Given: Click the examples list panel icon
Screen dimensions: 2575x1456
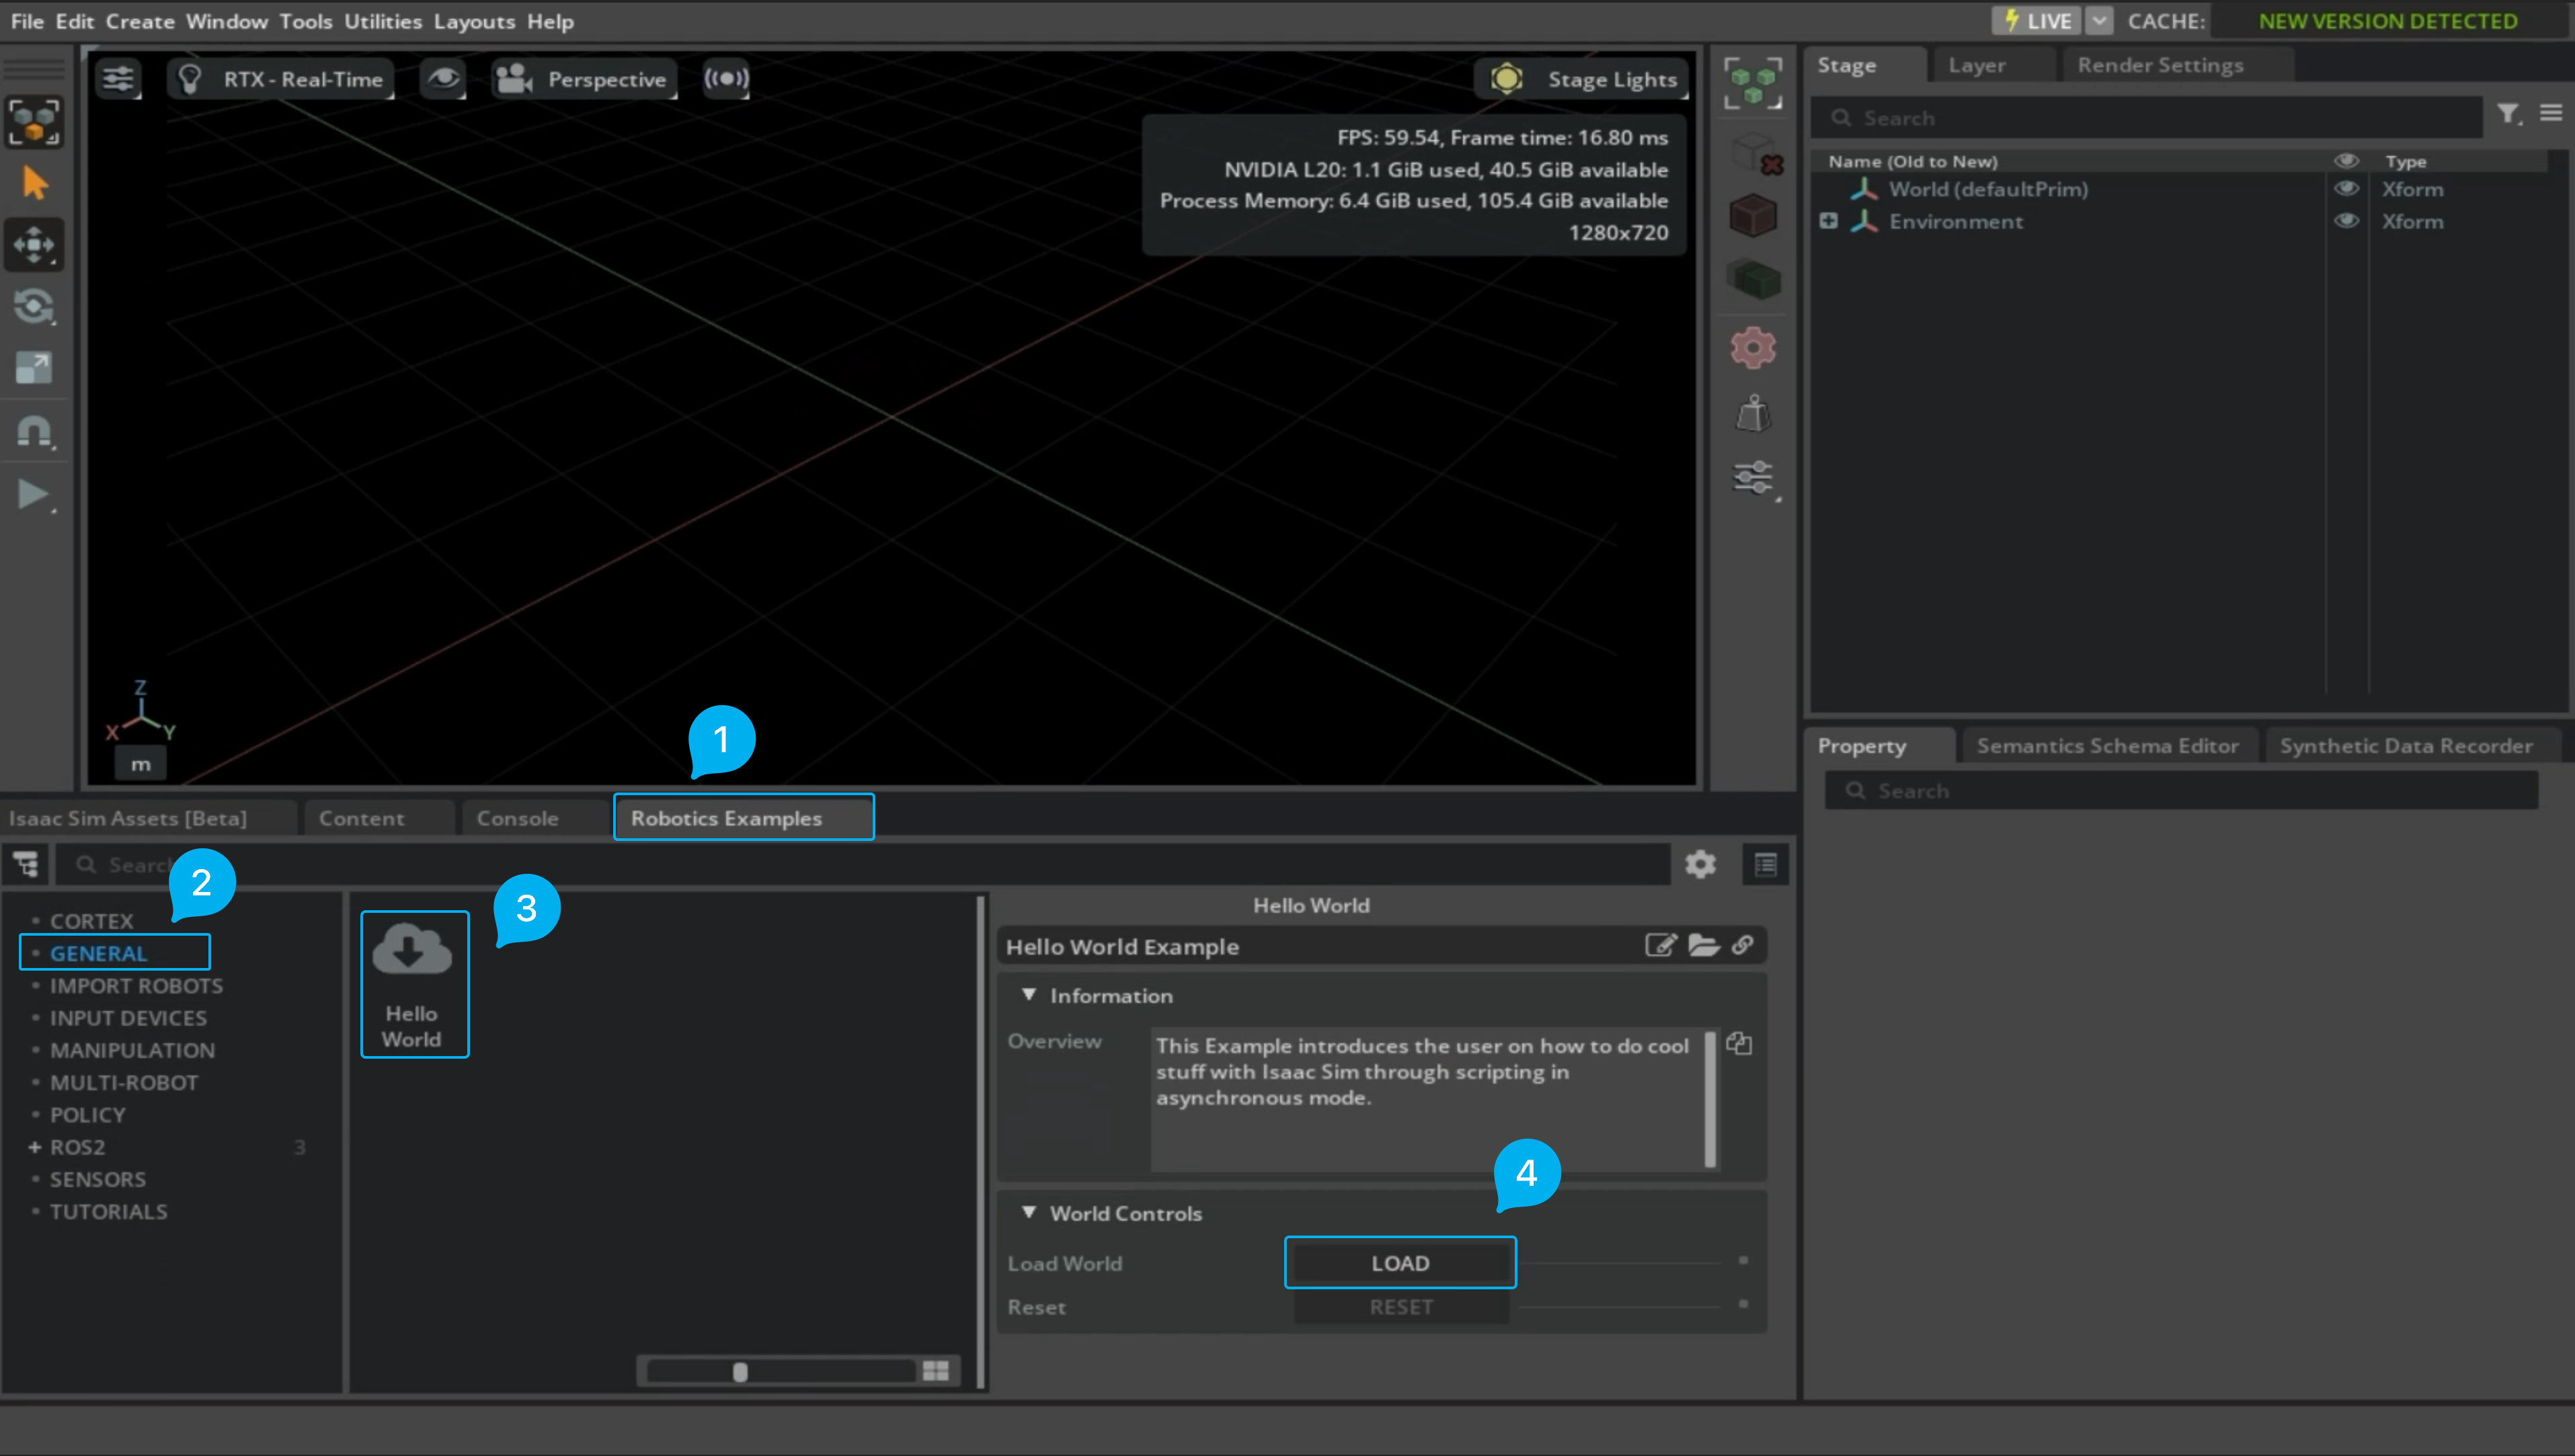Looking at the screenshot, I should [x=1765, y=864].
